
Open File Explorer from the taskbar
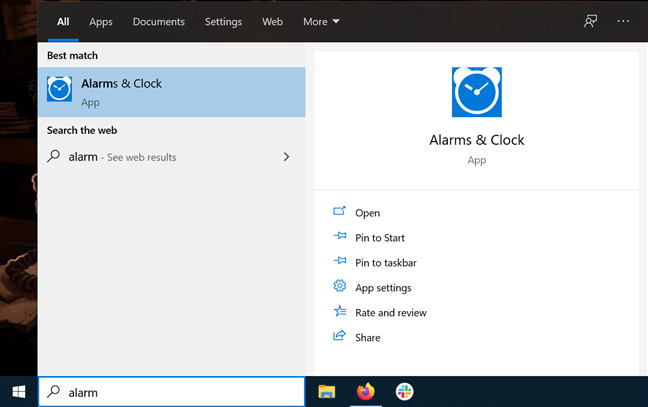tap(326, 392)
